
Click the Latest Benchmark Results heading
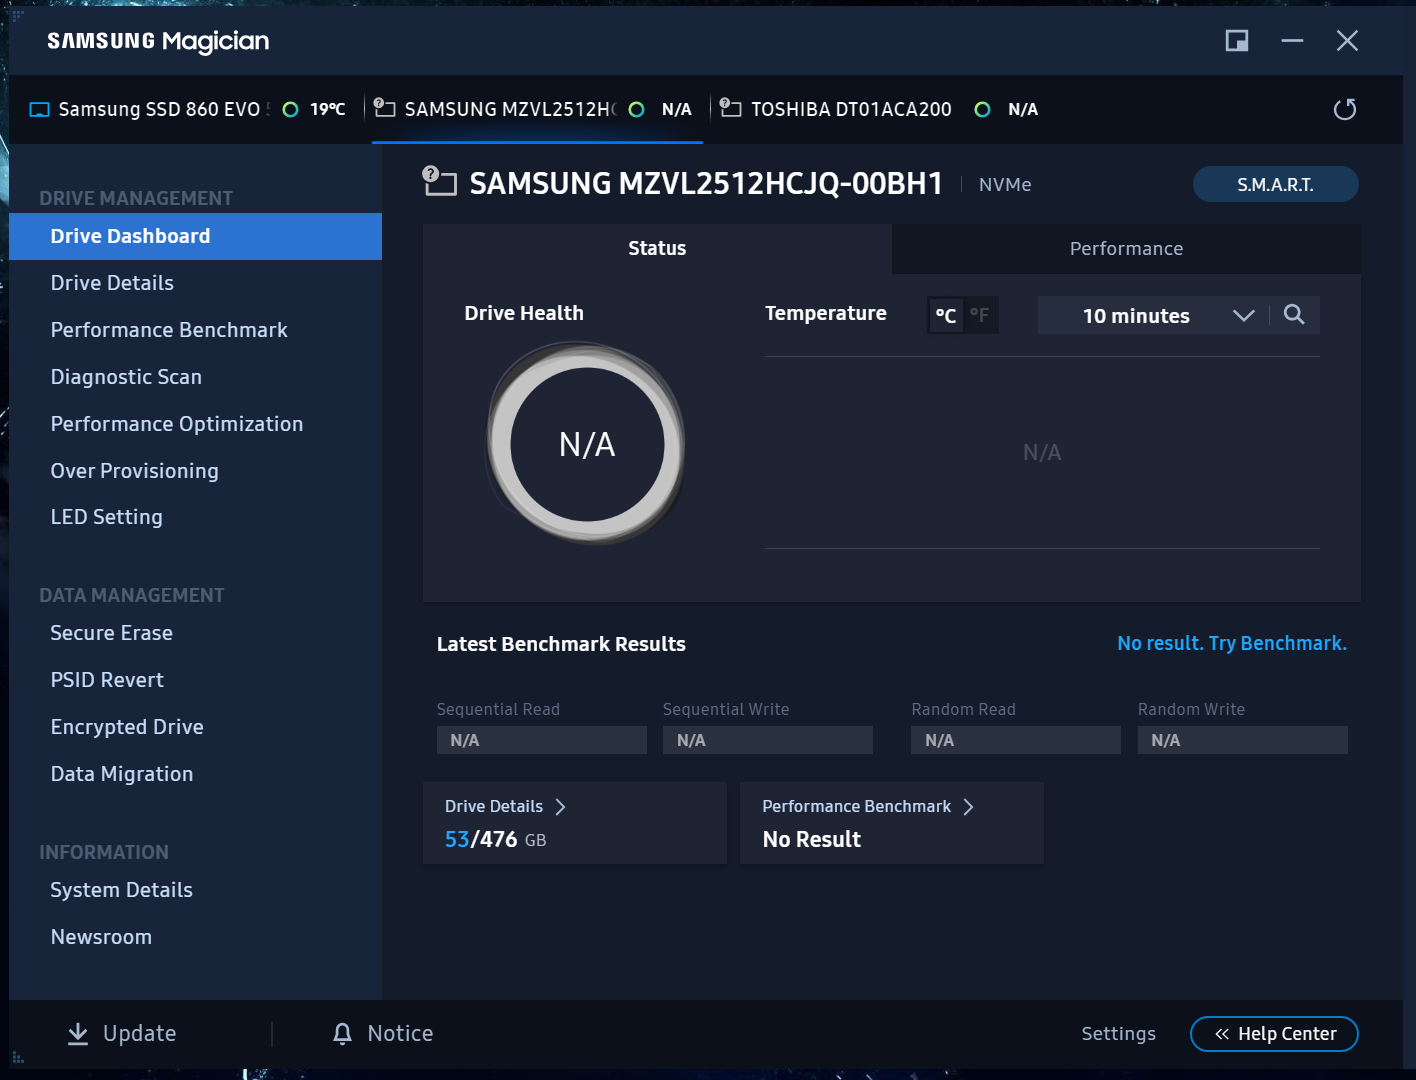pyautogui.click(x=561, y=645)
